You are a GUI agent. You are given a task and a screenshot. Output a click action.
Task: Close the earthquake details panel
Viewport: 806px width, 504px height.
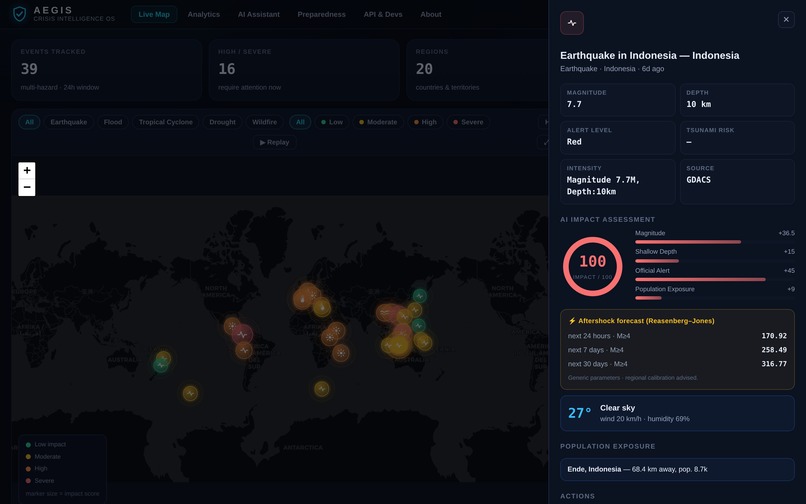click(x=786, y=20)
